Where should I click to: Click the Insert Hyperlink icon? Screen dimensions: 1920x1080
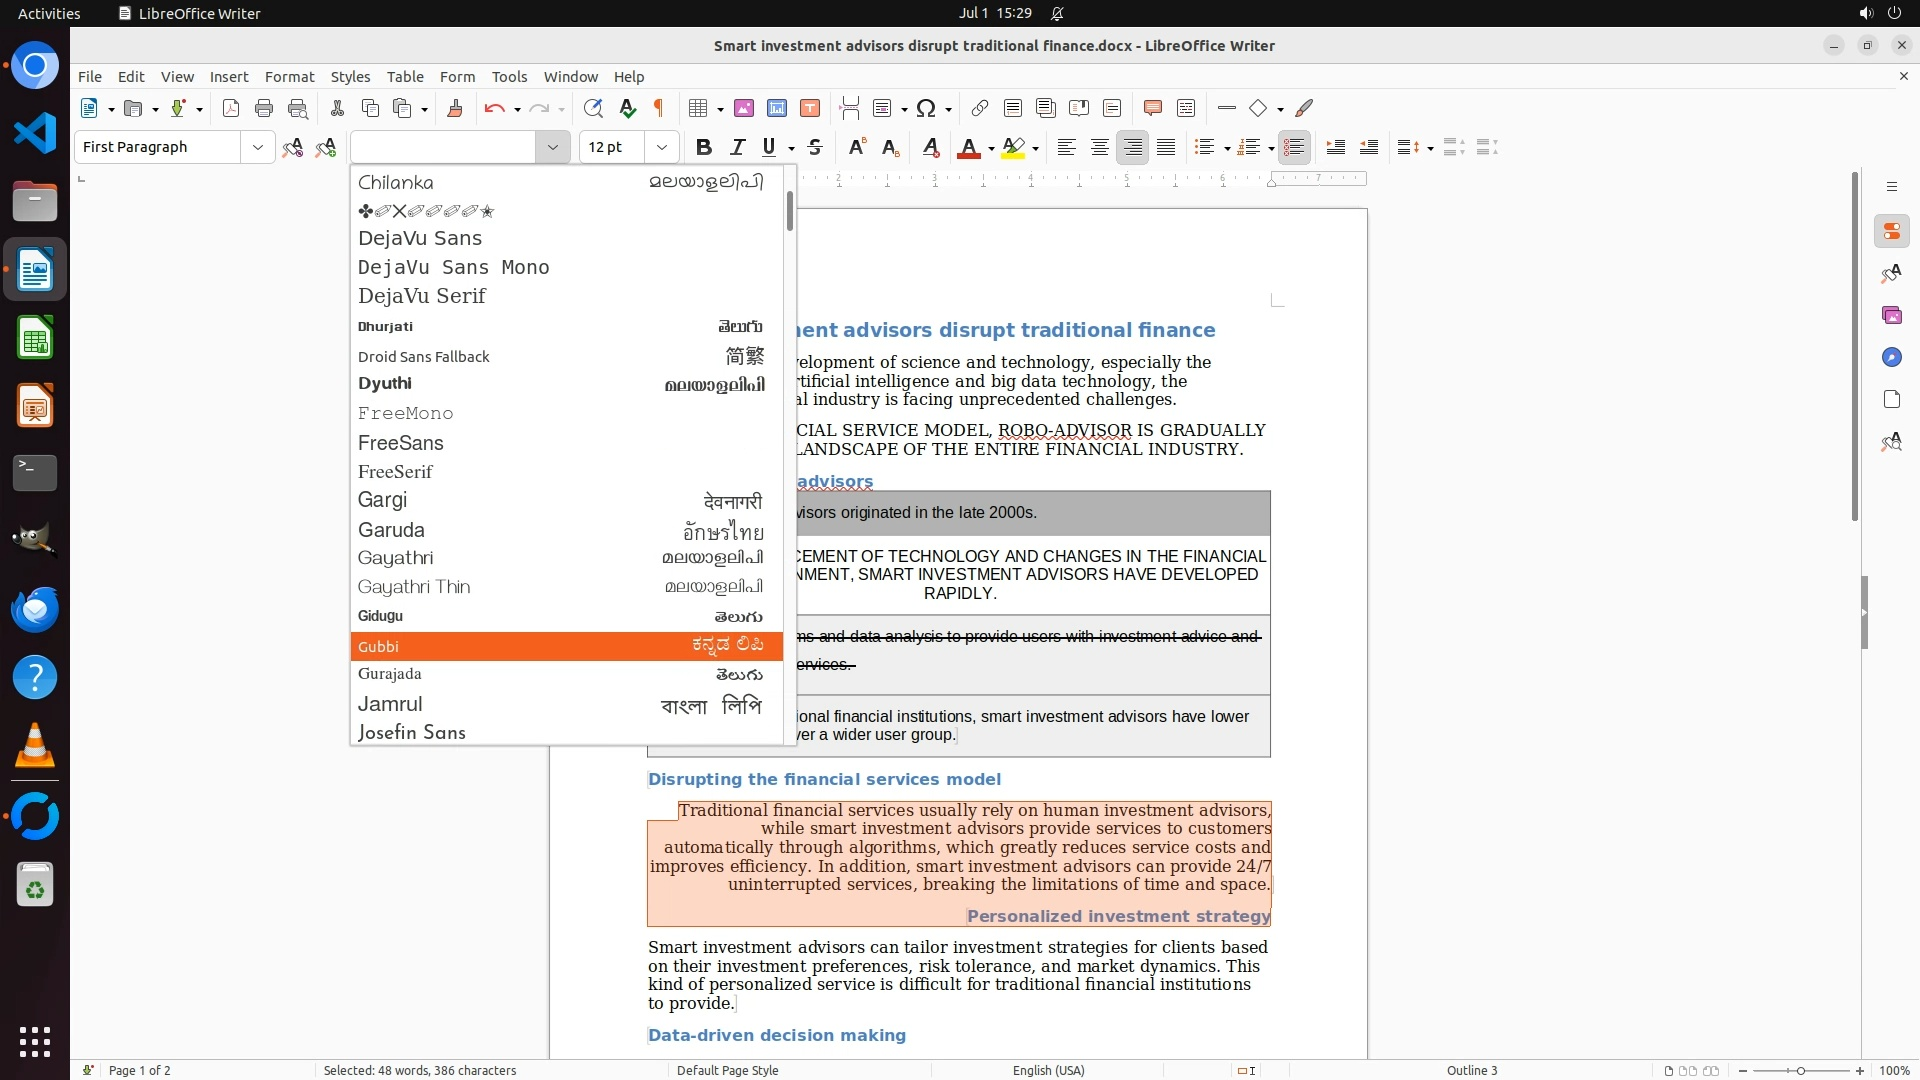980,108
